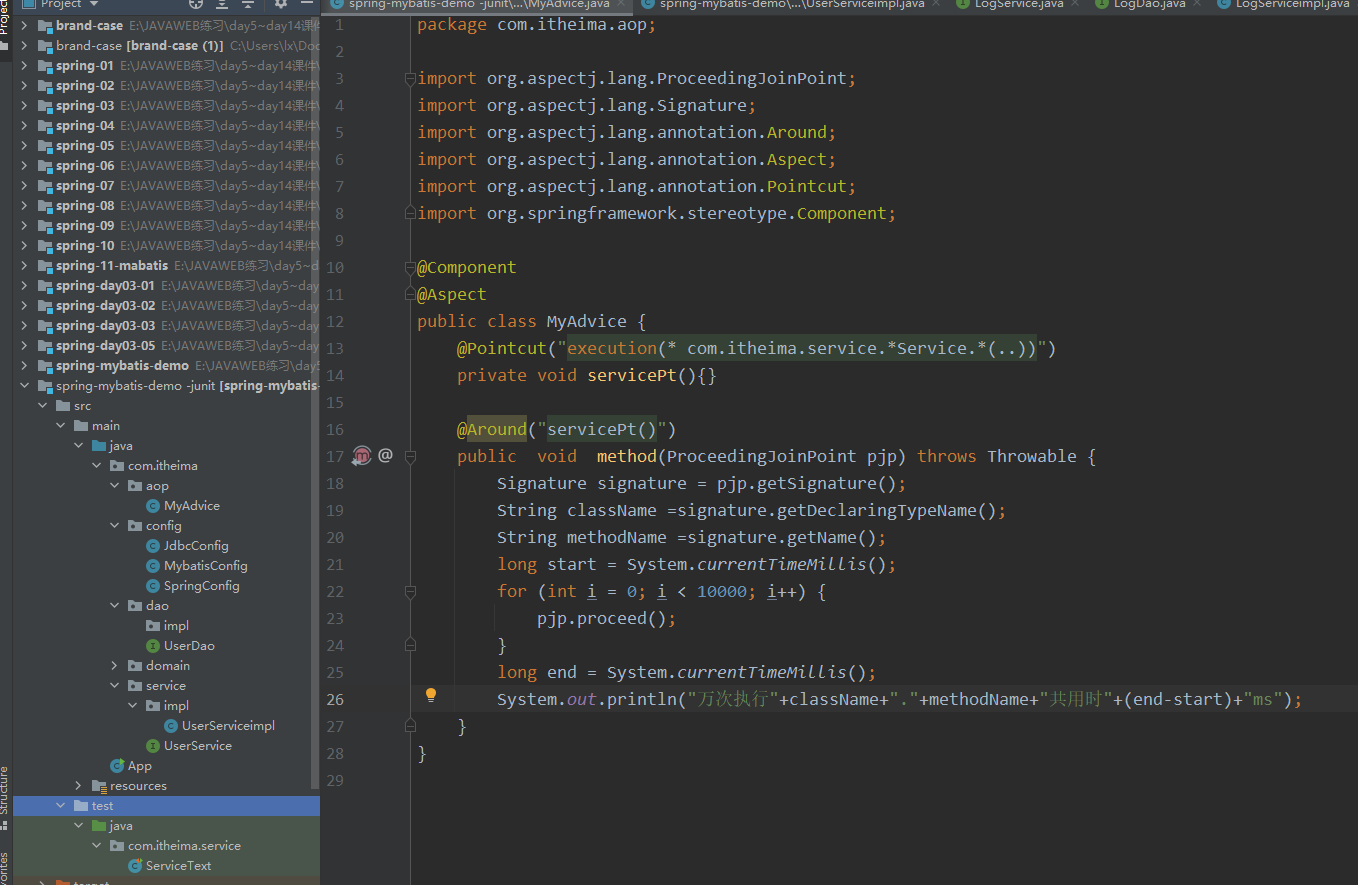This screenshot has height=885, width=1358.
Task: Fold the import block at line 3
Action: 409,78
